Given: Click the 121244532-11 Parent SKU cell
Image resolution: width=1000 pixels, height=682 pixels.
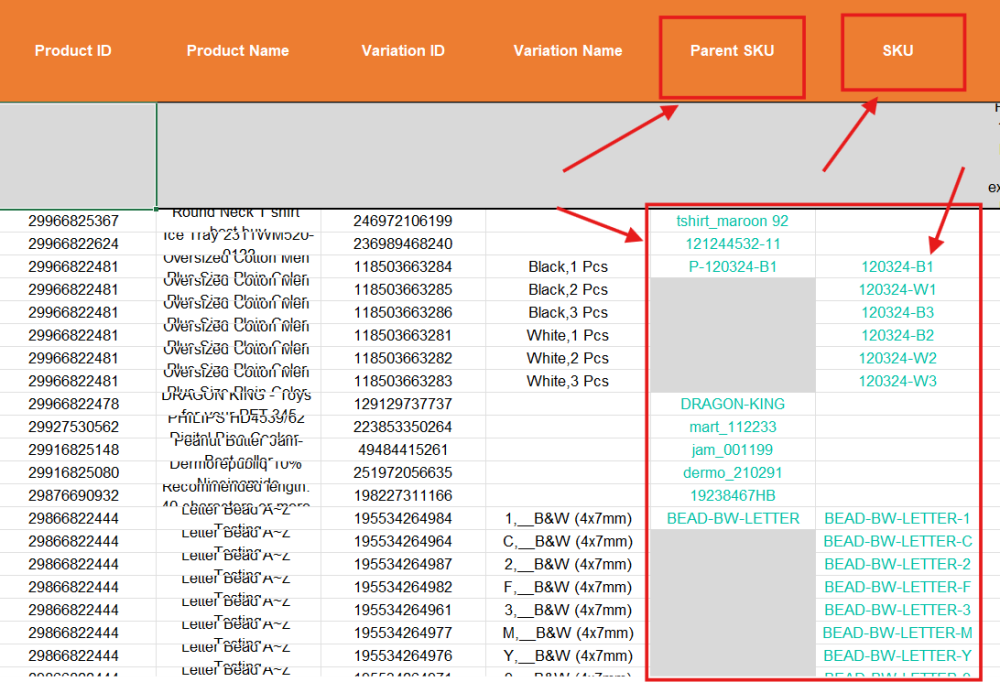Looking at the screenshot, I should 732,244.
